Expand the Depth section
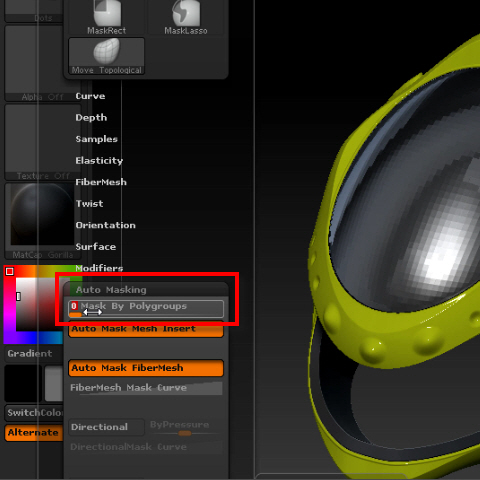480x480 pixels. [91, 118]
